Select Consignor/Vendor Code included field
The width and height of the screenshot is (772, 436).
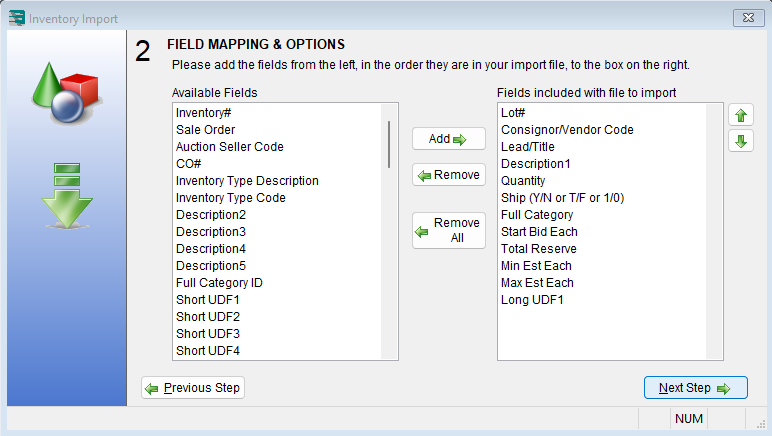coord(603,130)
